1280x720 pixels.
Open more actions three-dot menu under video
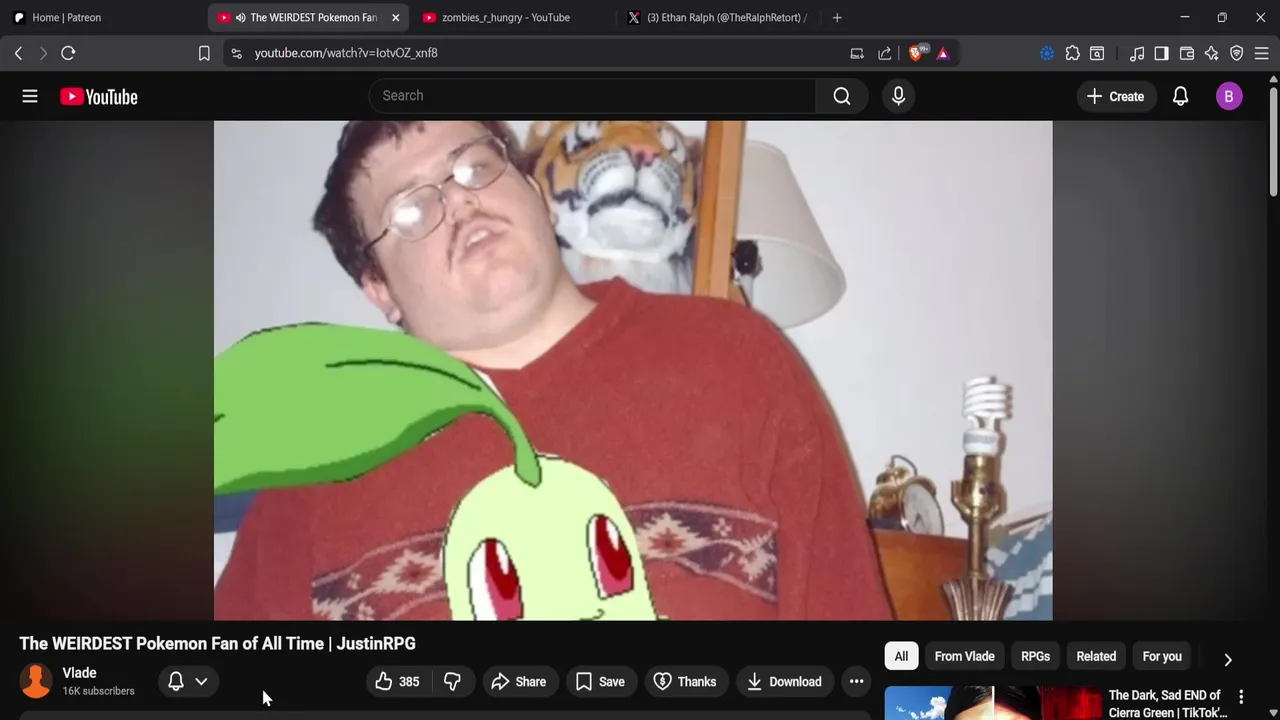(x=856, y=682)
